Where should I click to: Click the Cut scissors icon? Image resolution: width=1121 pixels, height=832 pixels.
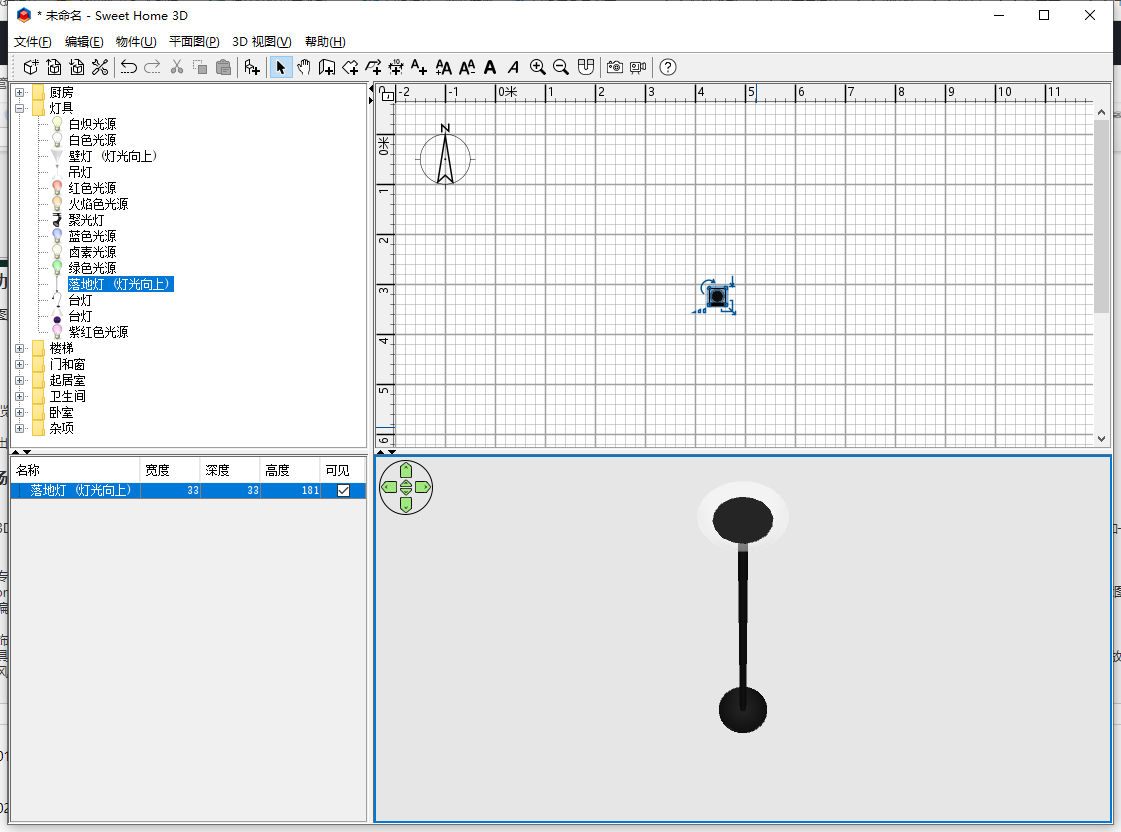[177, 67]
